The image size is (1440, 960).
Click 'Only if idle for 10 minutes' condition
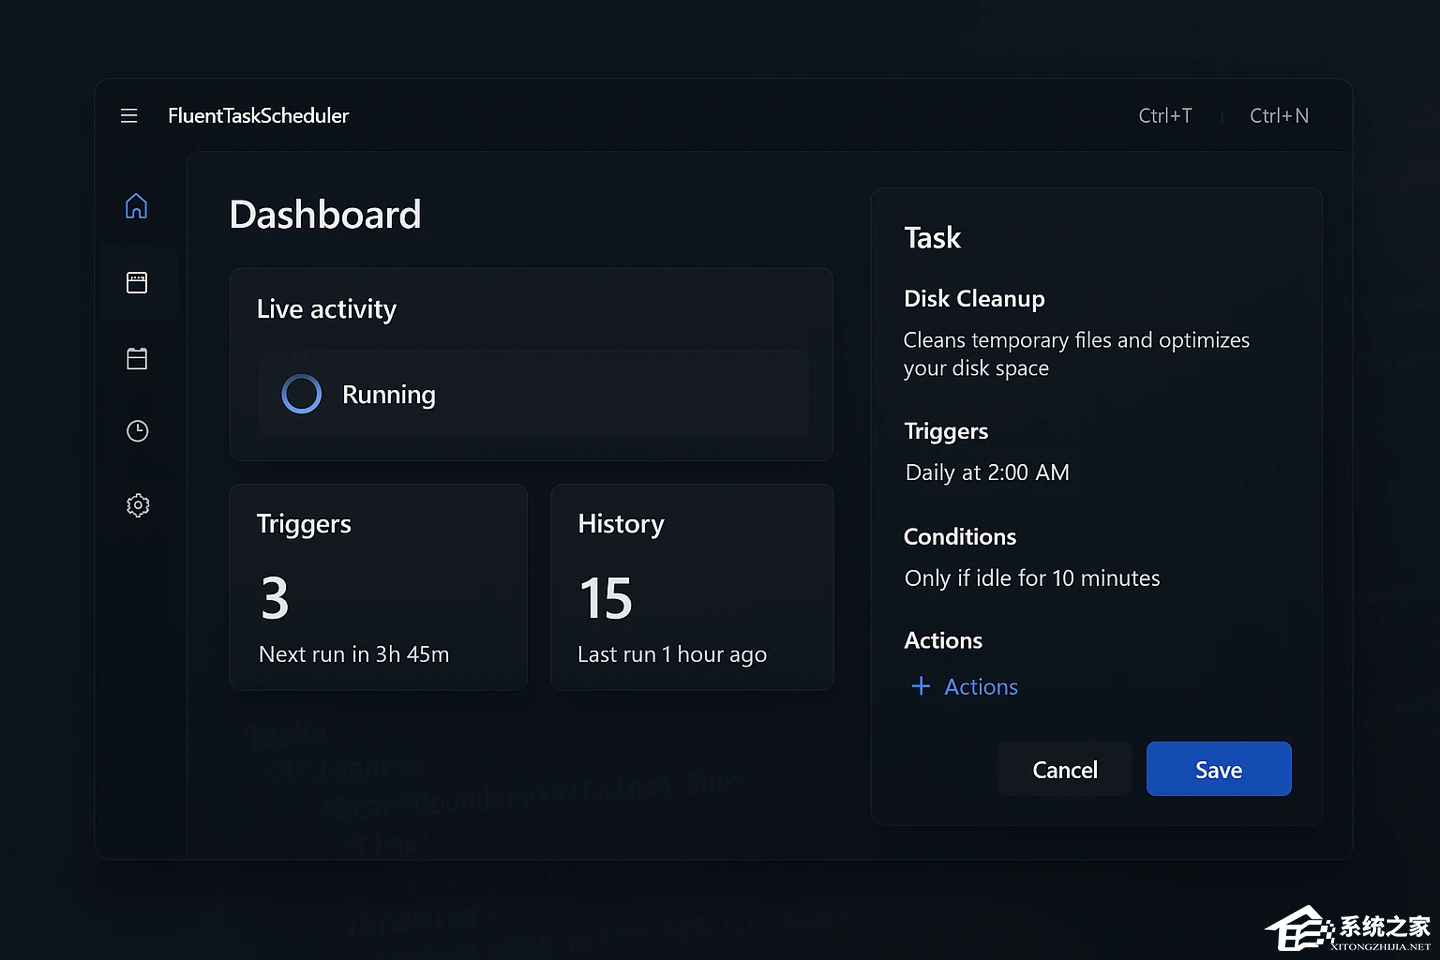pyautogui.click(x=1032, y=578)
